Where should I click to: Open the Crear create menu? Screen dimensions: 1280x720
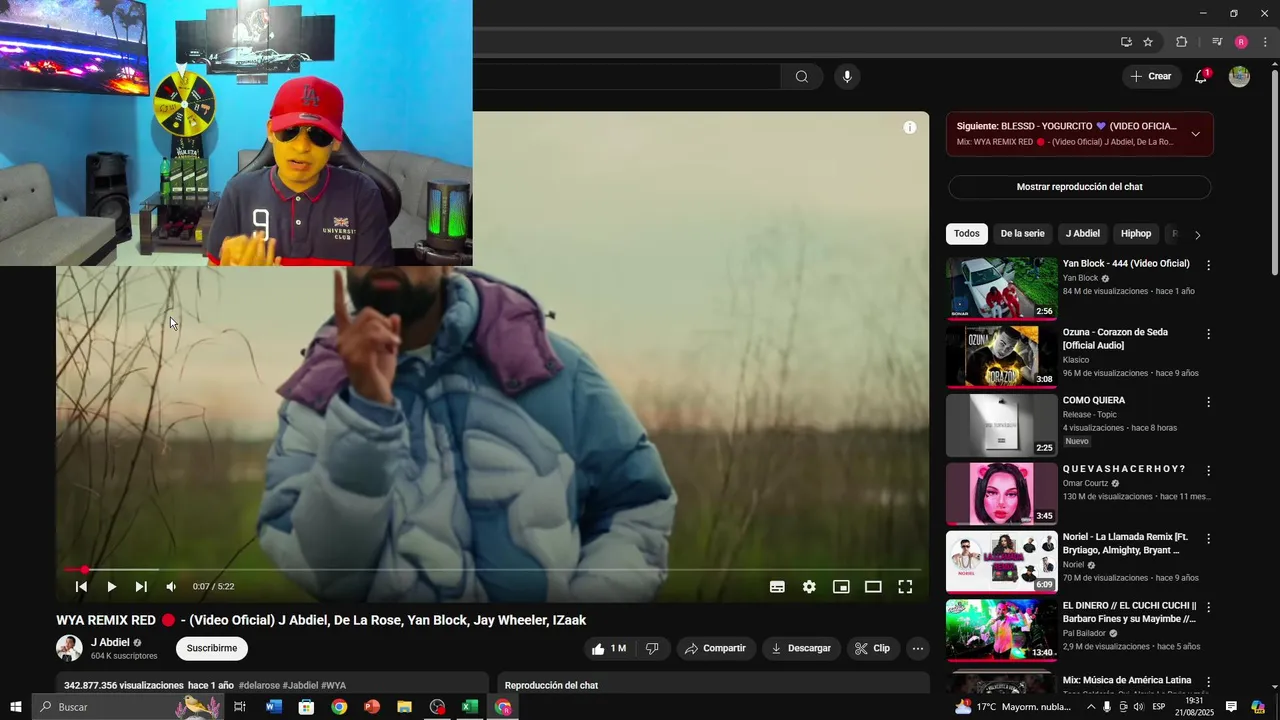[x=1151, y=76]
